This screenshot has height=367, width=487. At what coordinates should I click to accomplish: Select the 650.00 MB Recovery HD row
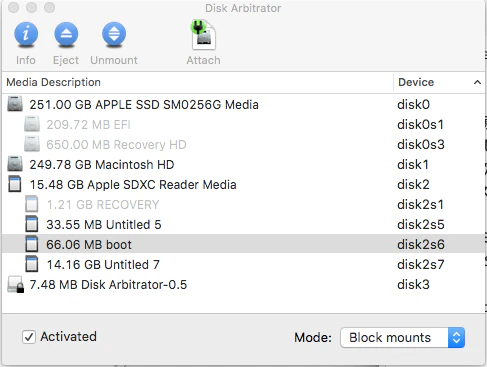[x=243, y=144]
